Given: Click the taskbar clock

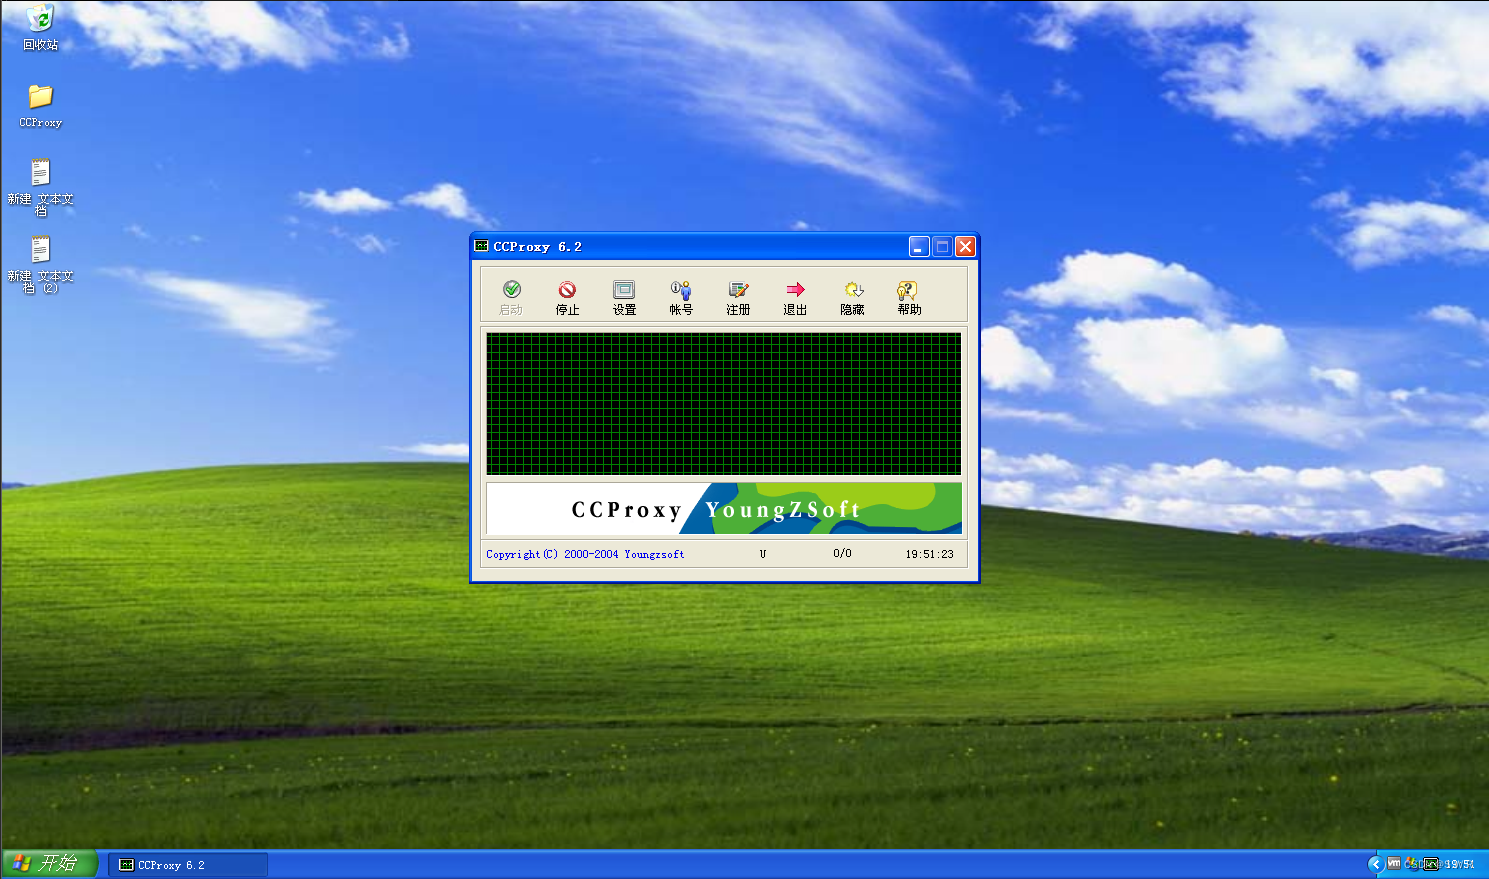Looking at the screenshot, I should pyautogui.click(x=1459, y=864).
